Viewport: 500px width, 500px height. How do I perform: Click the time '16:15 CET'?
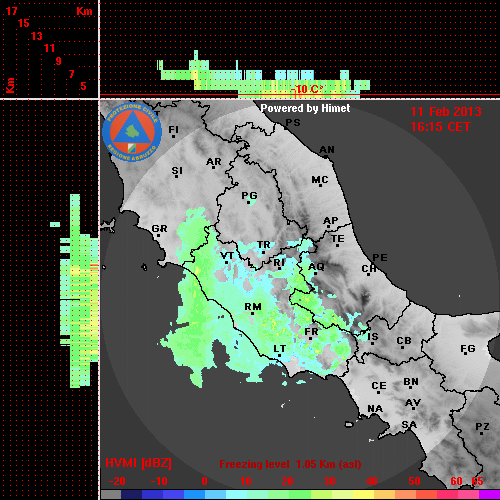tap(440, 127)
